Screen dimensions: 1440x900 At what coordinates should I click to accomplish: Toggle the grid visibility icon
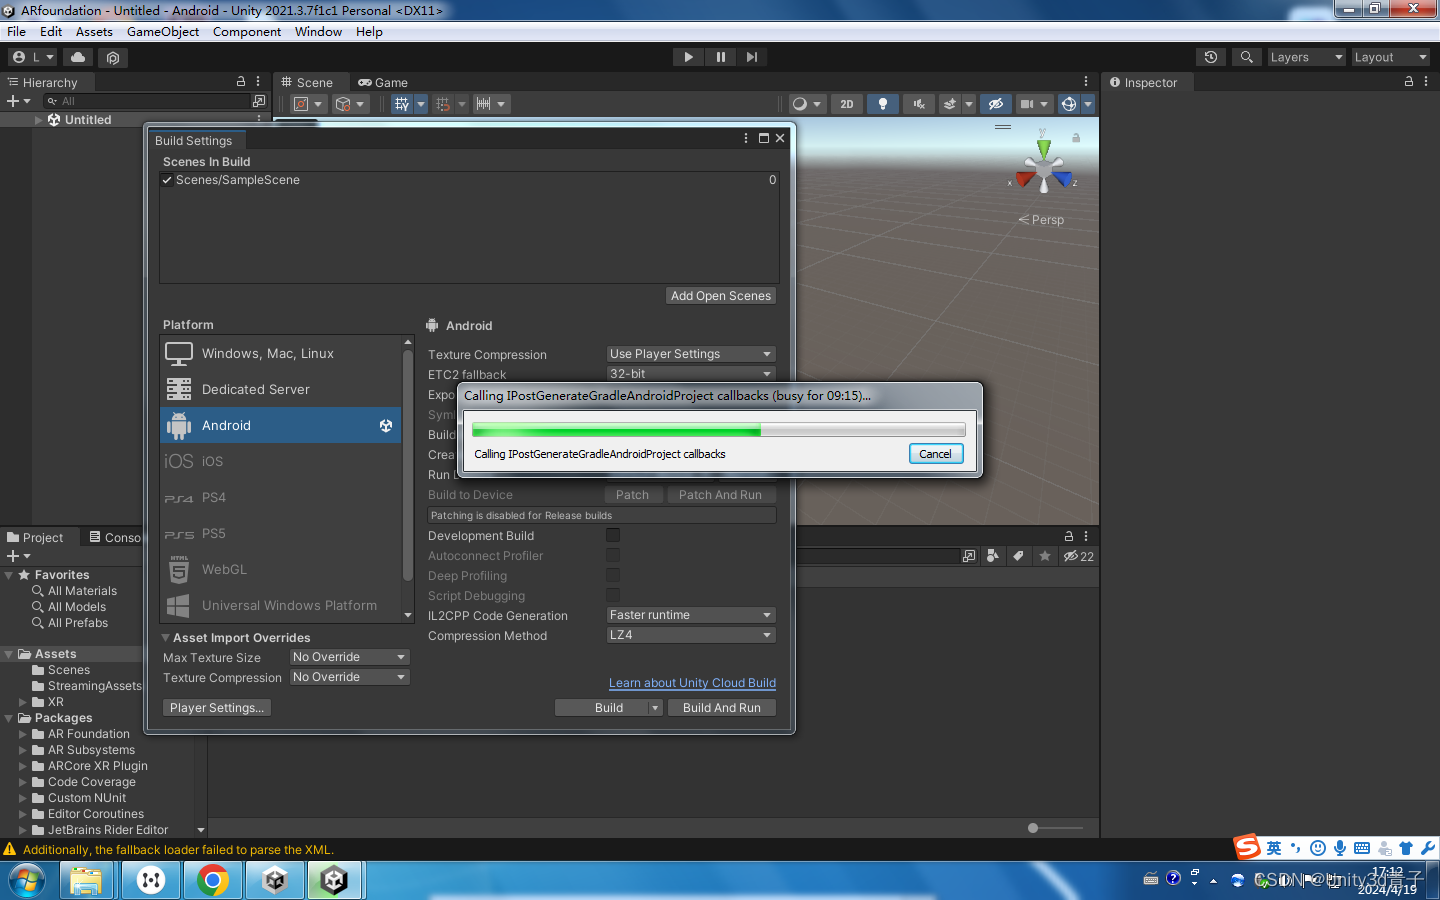pos(402,104)
